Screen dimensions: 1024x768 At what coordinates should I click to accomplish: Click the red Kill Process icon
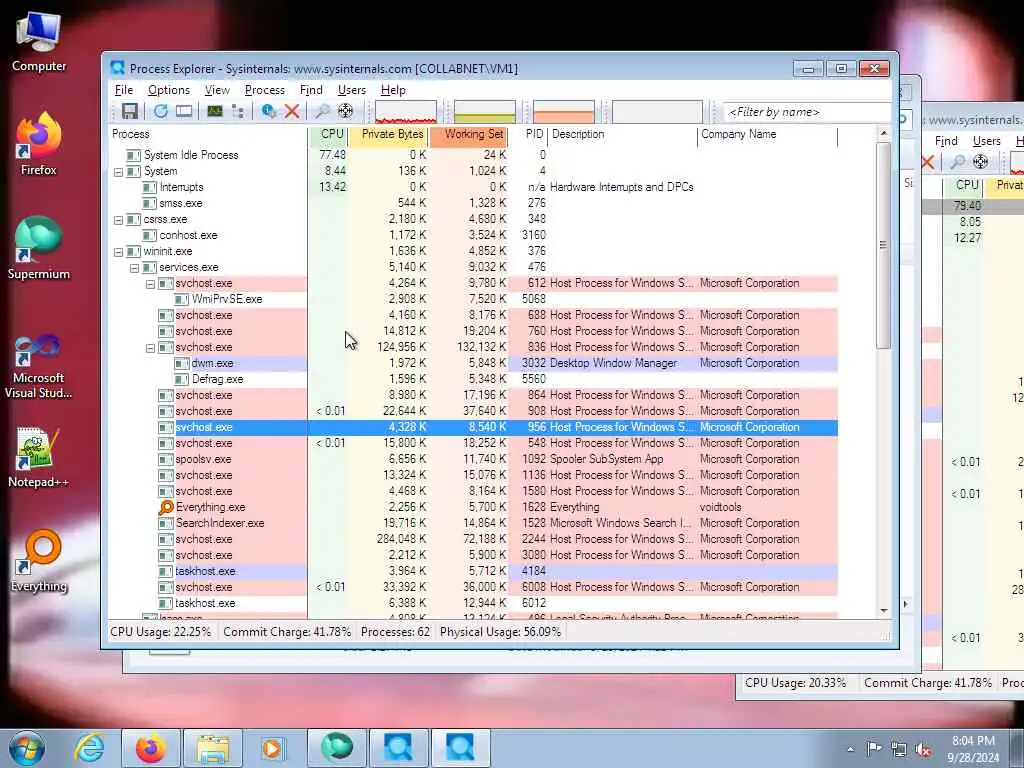tap(292, 111)
